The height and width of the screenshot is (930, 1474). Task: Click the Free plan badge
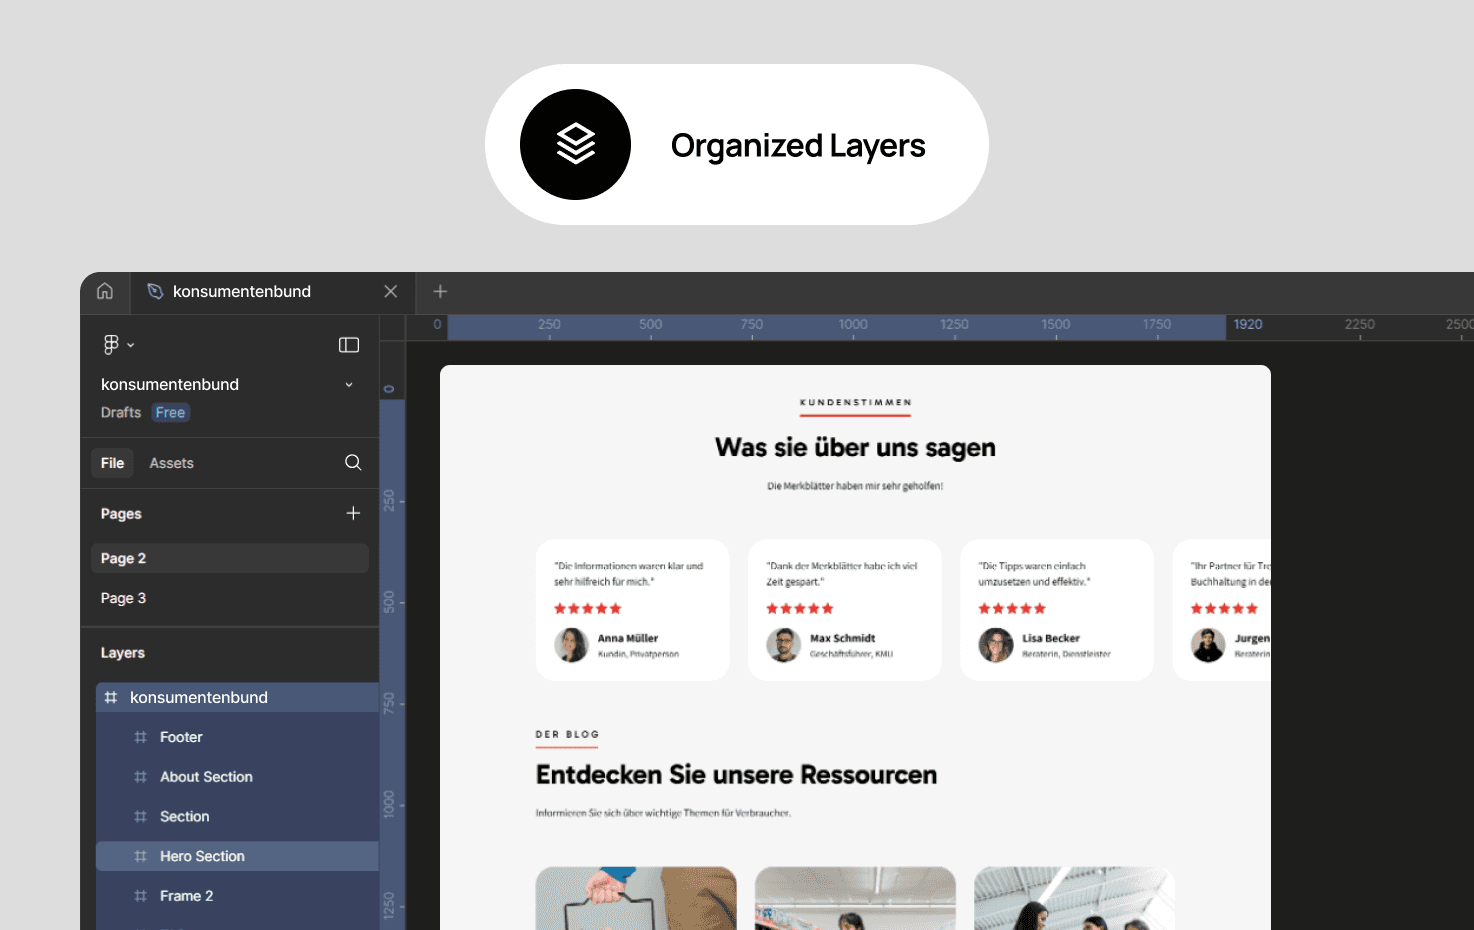point(170,412)
